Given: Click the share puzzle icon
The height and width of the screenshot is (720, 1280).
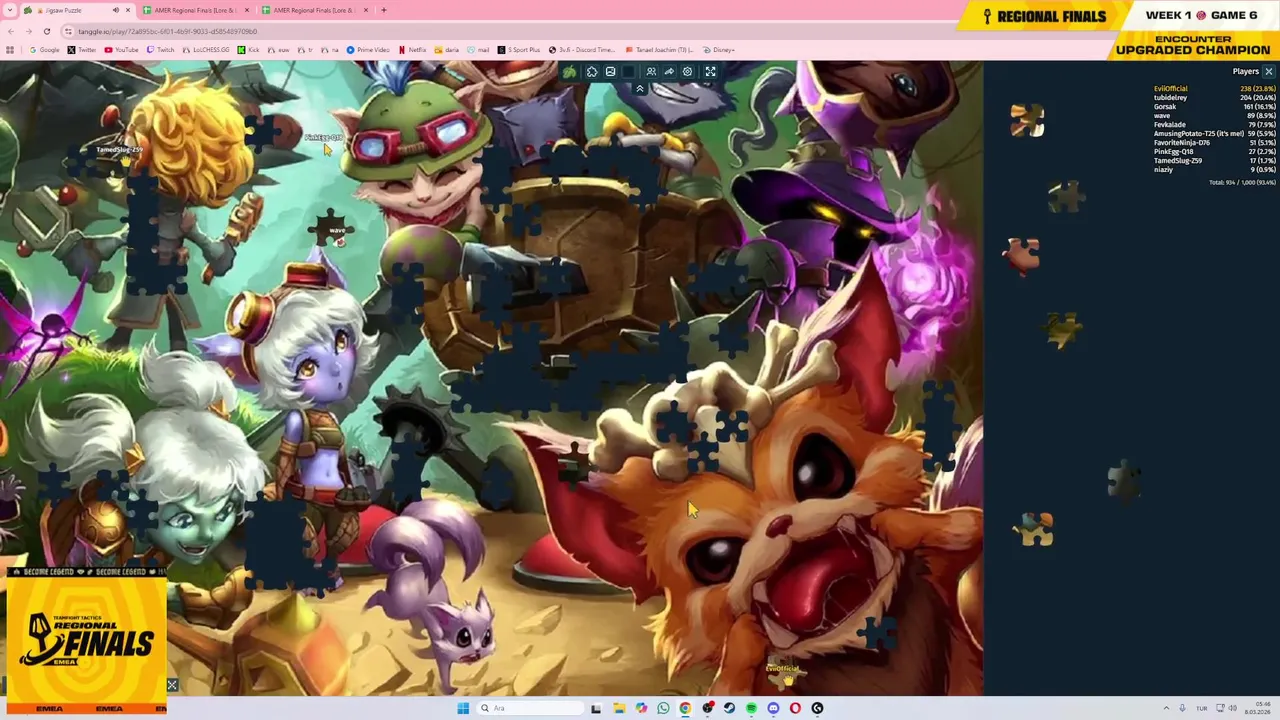Looking at the screenshot, I should coord(669,72).
